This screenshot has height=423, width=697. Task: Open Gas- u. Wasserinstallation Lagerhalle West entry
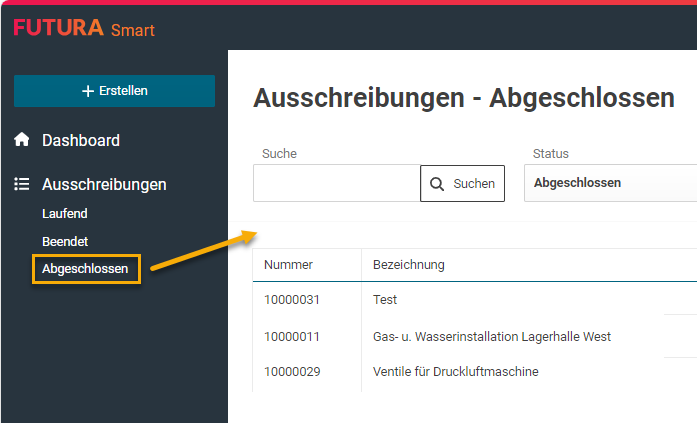[491, 336]
